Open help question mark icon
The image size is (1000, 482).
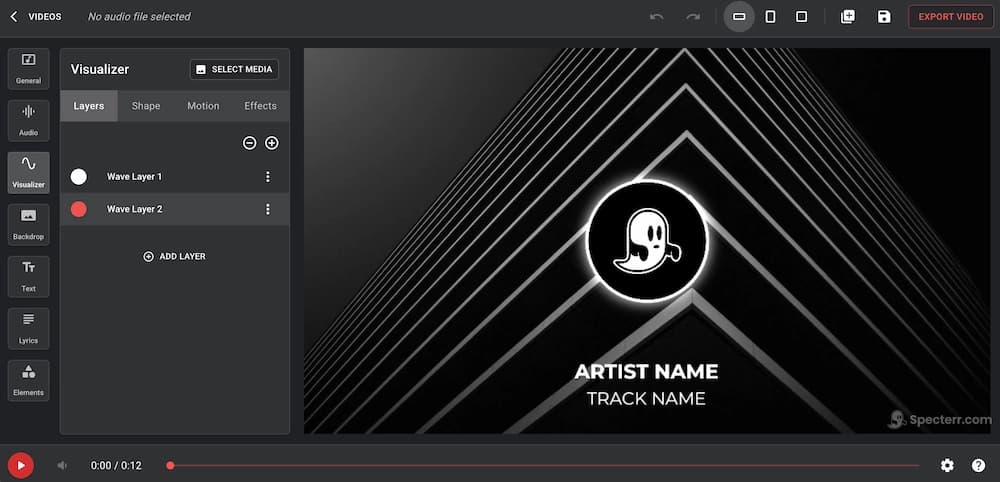pyautogui.click(x=978, y=465)
